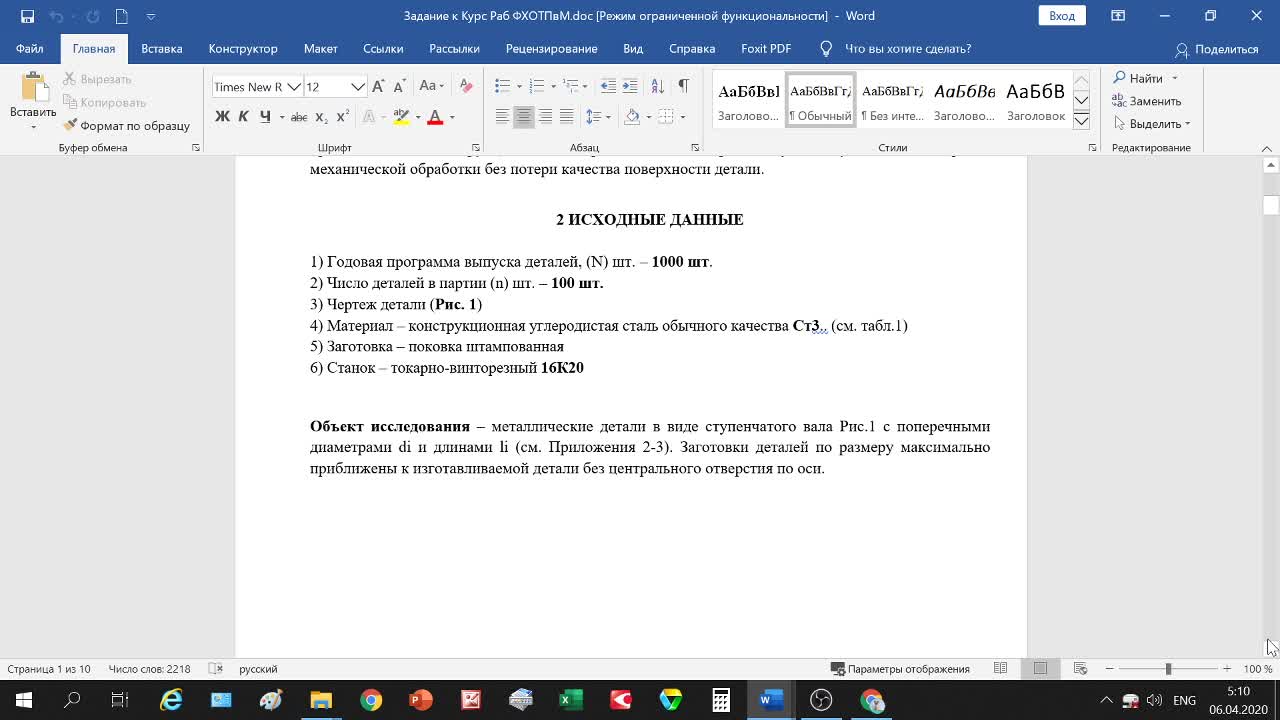Toggle Underline formatting (Ч)
The width and height of the screenshot is (1280, 720).
coord(265,117)
